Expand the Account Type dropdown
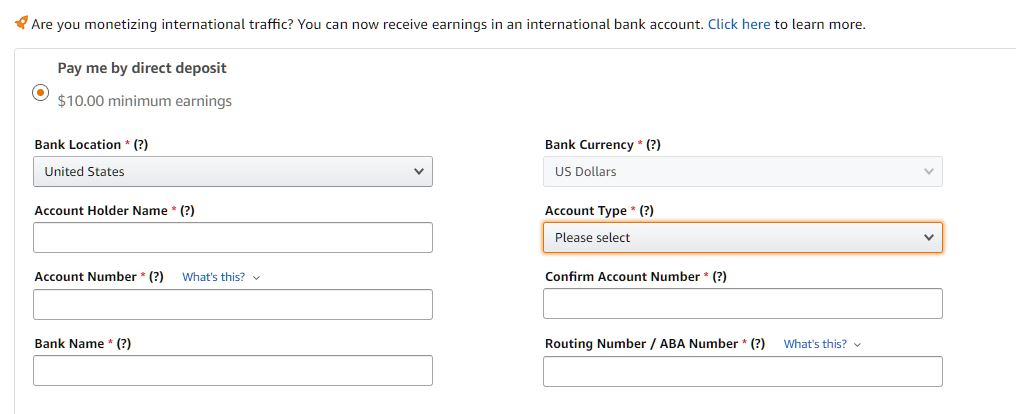1016x414 pixels. tap(742, 238)
